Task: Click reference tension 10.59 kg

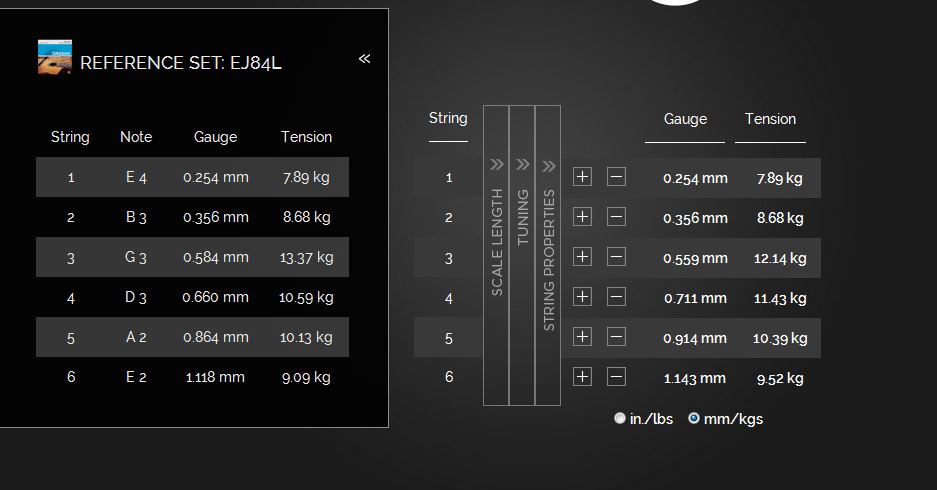Action: [x=306, y=297]
